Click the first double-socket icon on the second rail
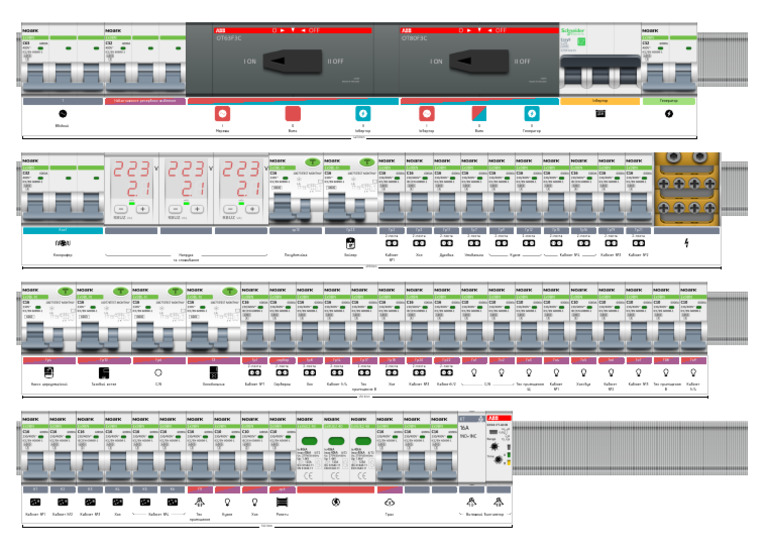Viewport: 768px width, 550px height. (391, 243)
